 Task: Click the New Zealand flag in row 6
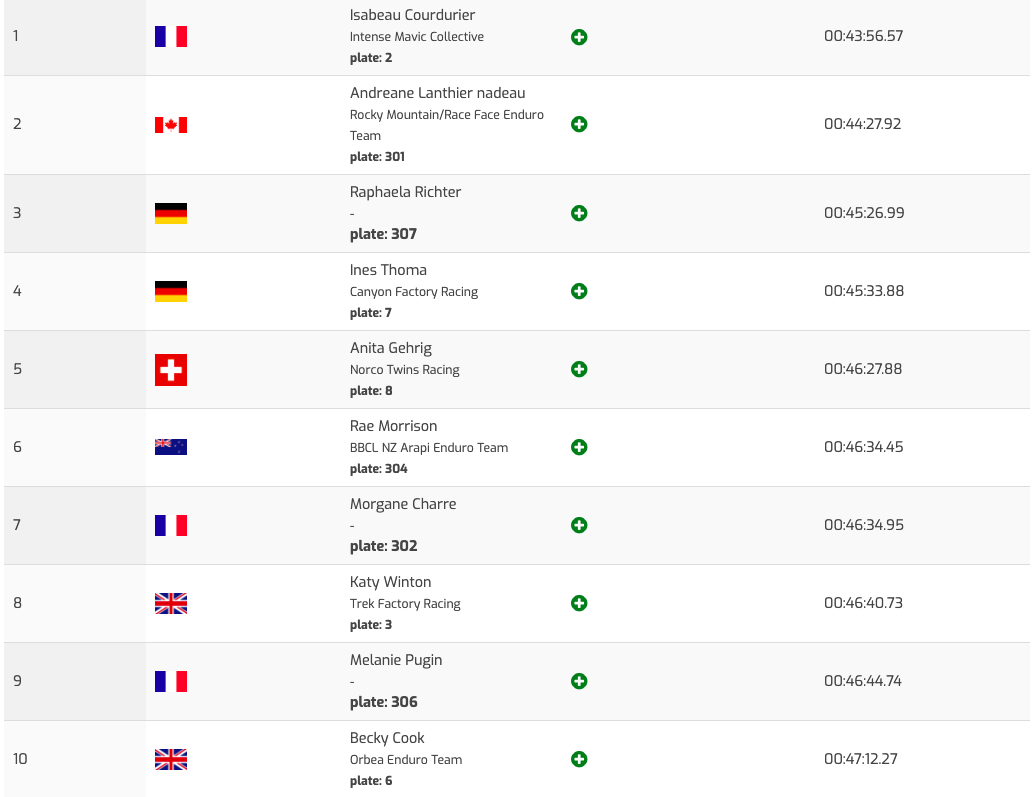click(x=171, y=447)
